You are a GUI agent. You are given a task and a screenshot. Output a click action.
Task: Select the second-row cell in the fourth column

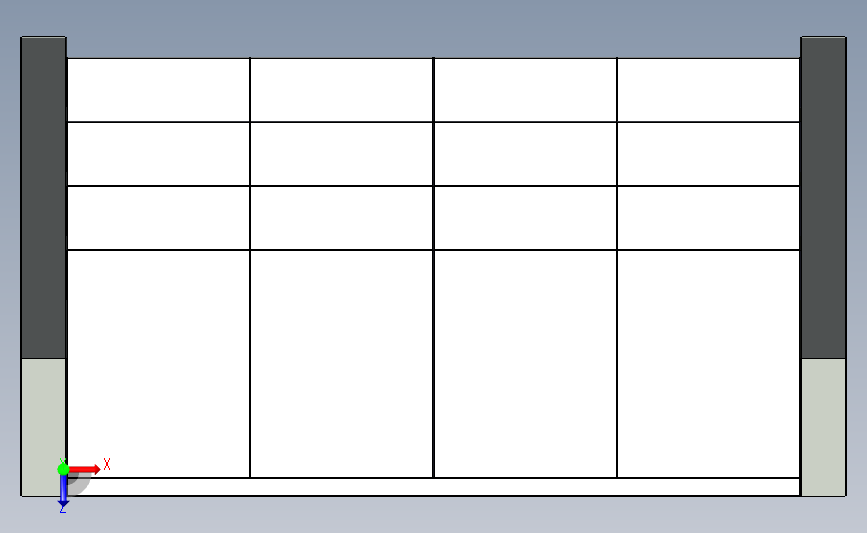pyautogui.click(x=708, y=154)
